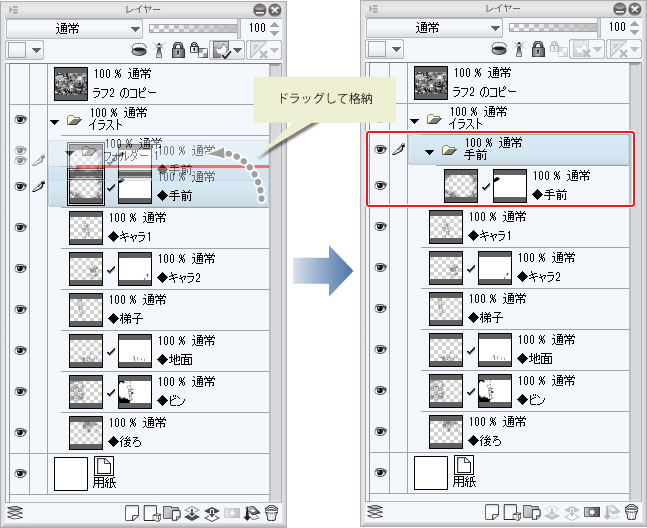Click the ラフ2 のコピー layer thumbnail in left panel

71,84
